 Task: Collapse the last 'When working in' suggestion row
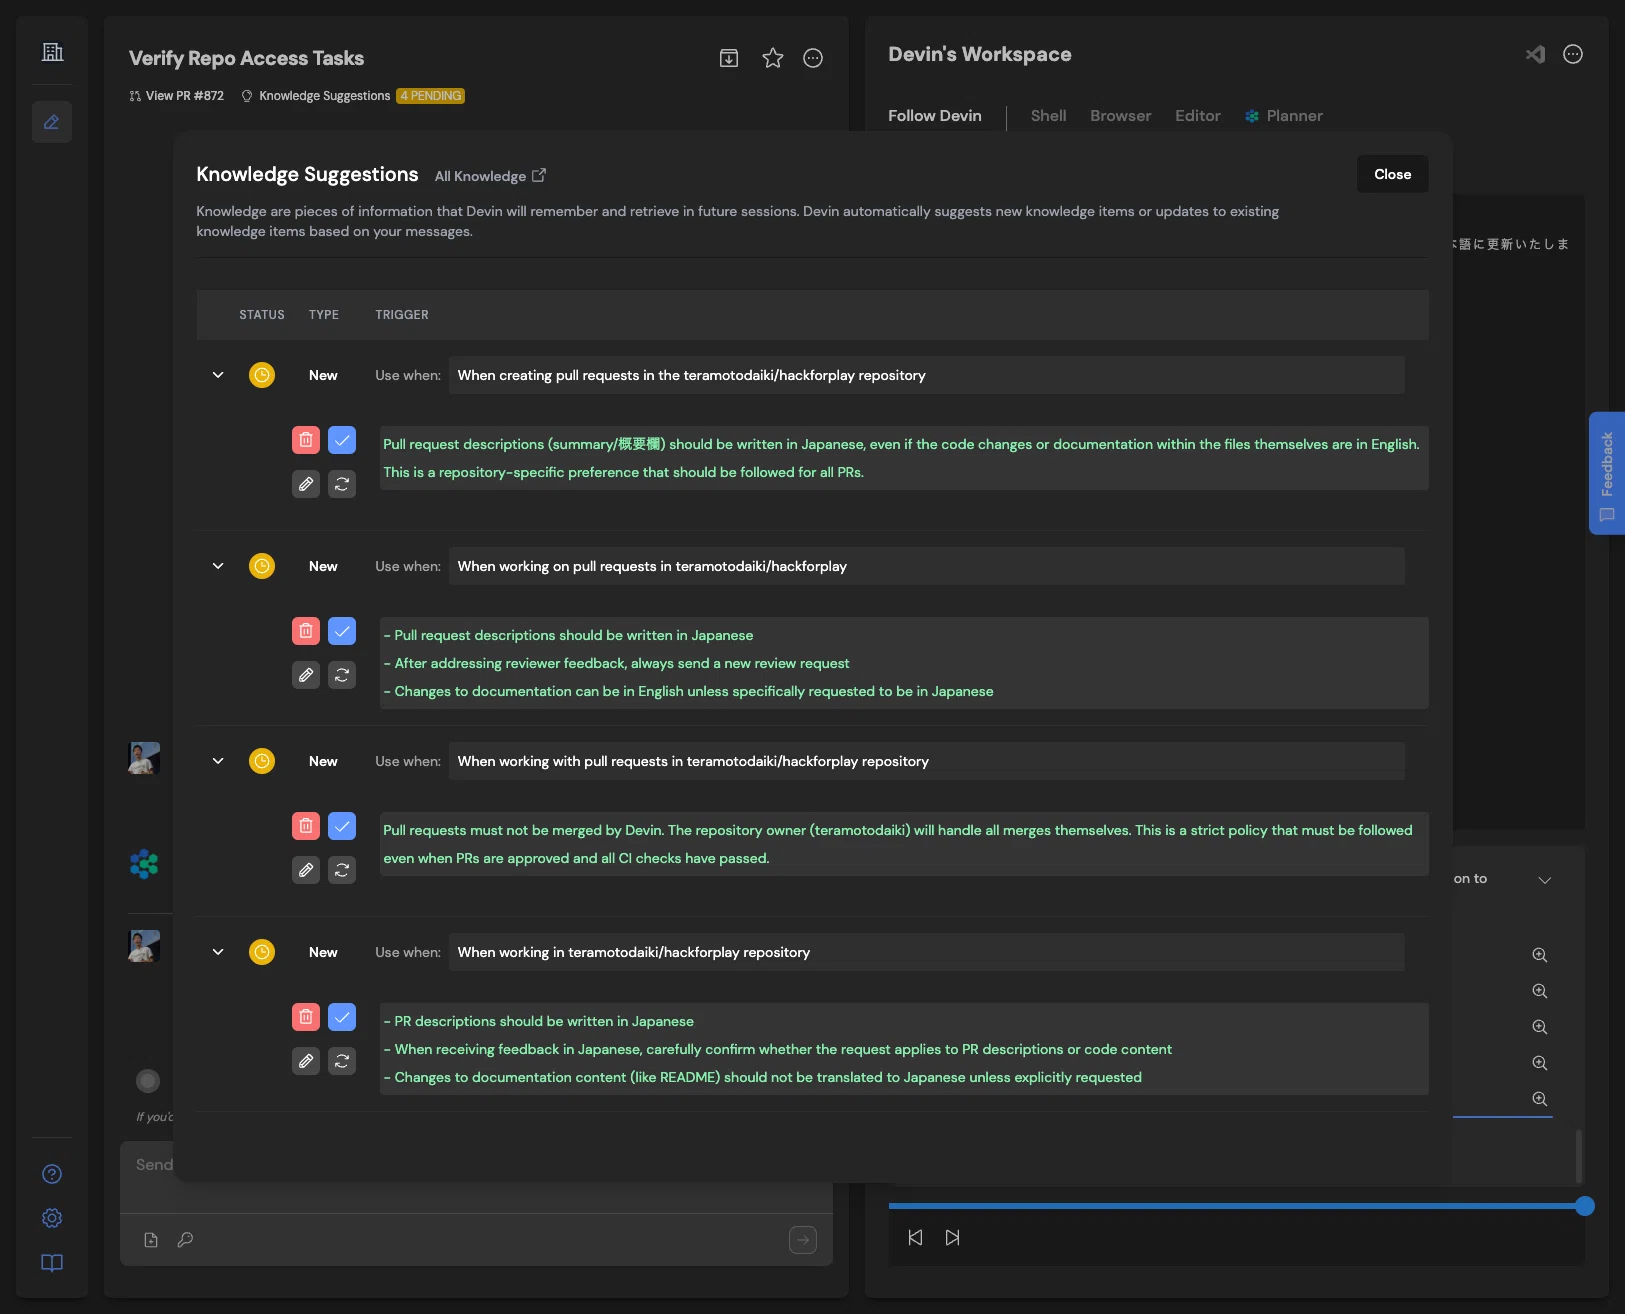pyautogui.click(x=218, y=952)
